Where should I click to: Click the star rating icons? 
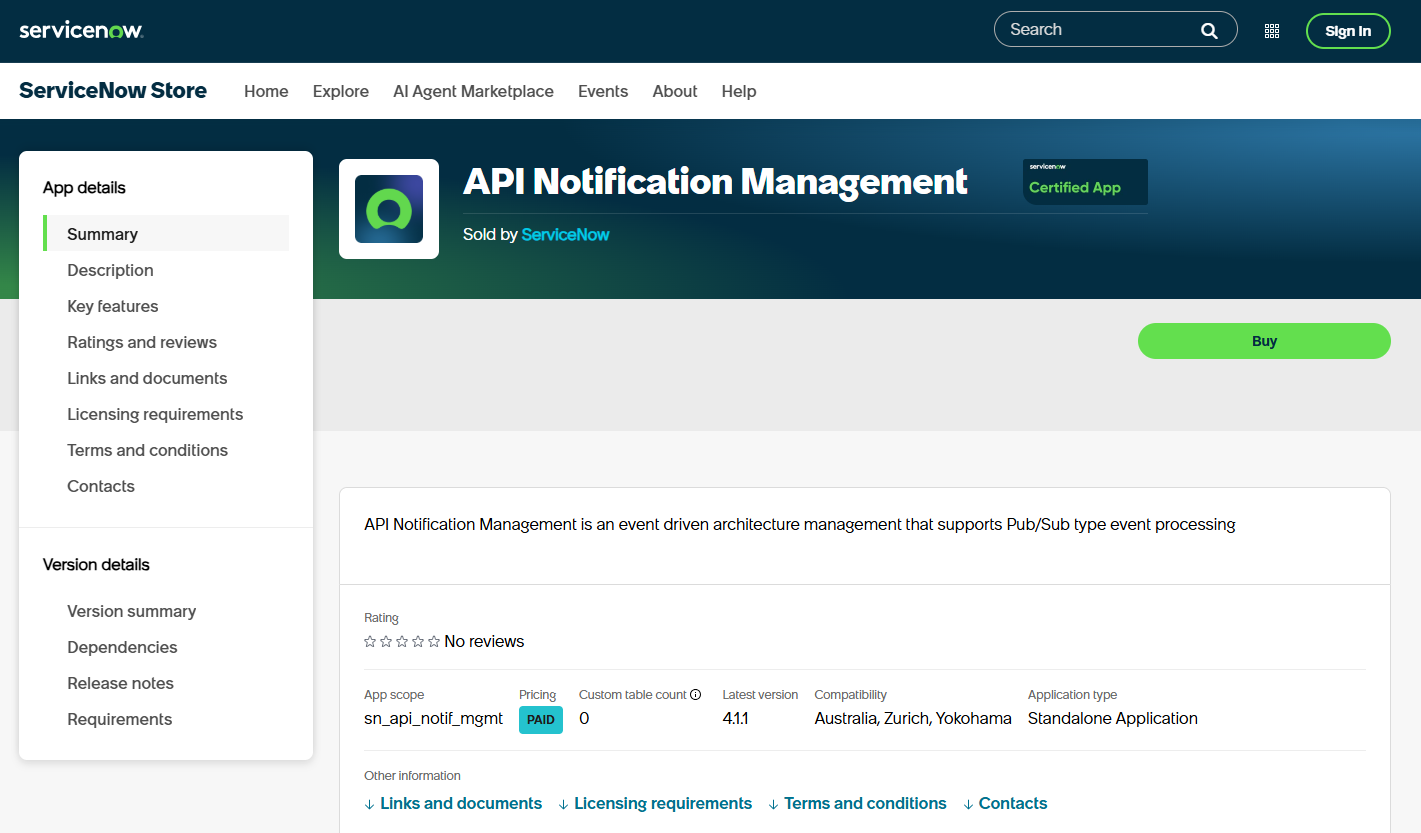(x=402, y=642)
